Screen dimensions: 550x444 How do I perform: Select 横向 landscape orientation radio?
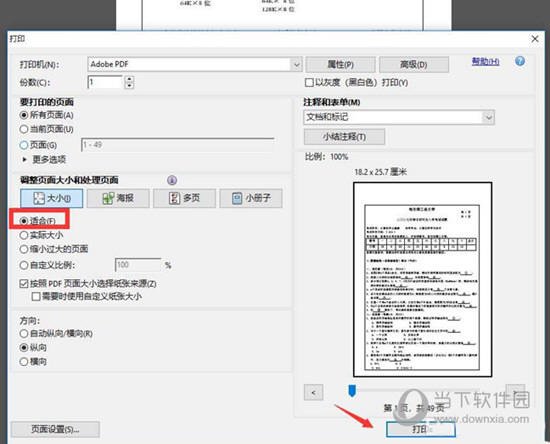(24, 361)
